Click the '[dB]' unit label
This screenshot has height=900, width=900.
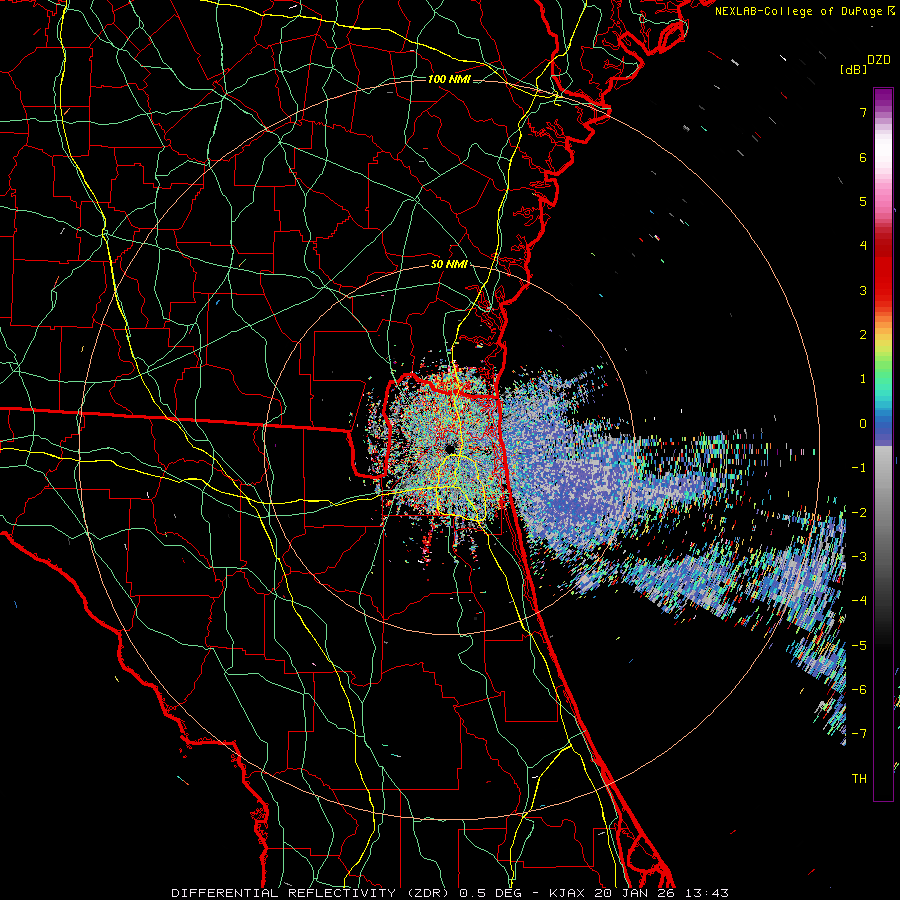point(853,69)
